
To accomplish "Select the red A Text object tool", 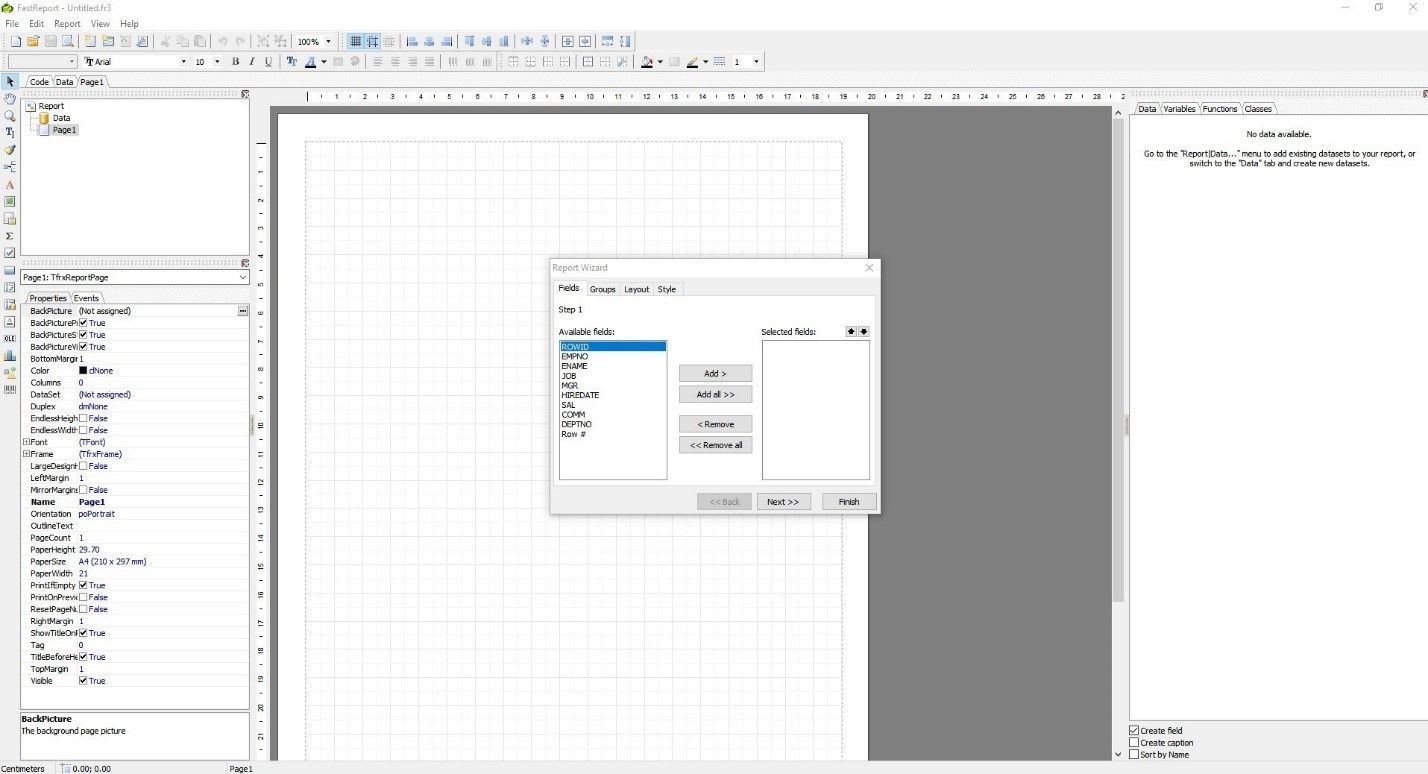I will pos(10,185).
